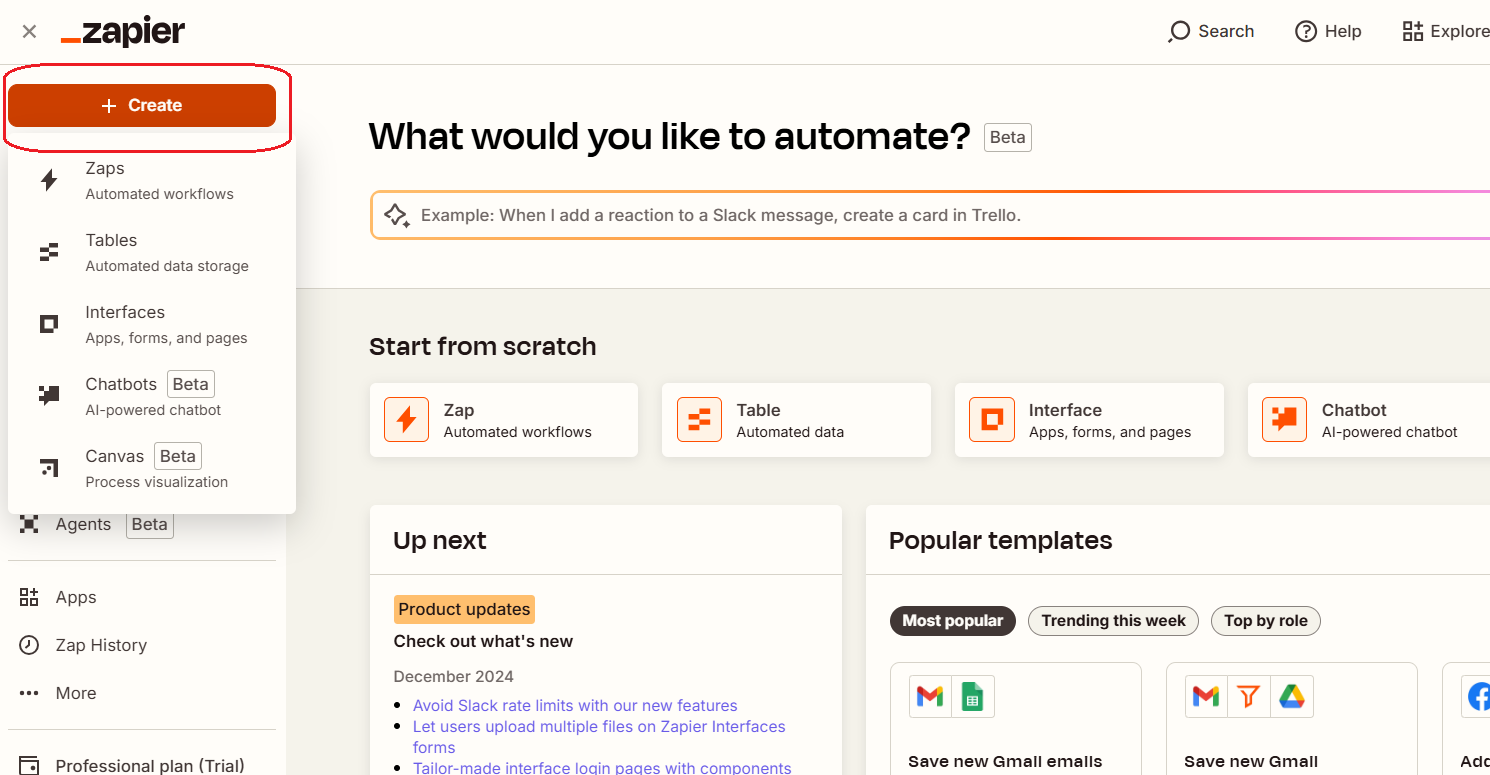Open Tailor-made interface login pages link

click(x=602, y=767)
